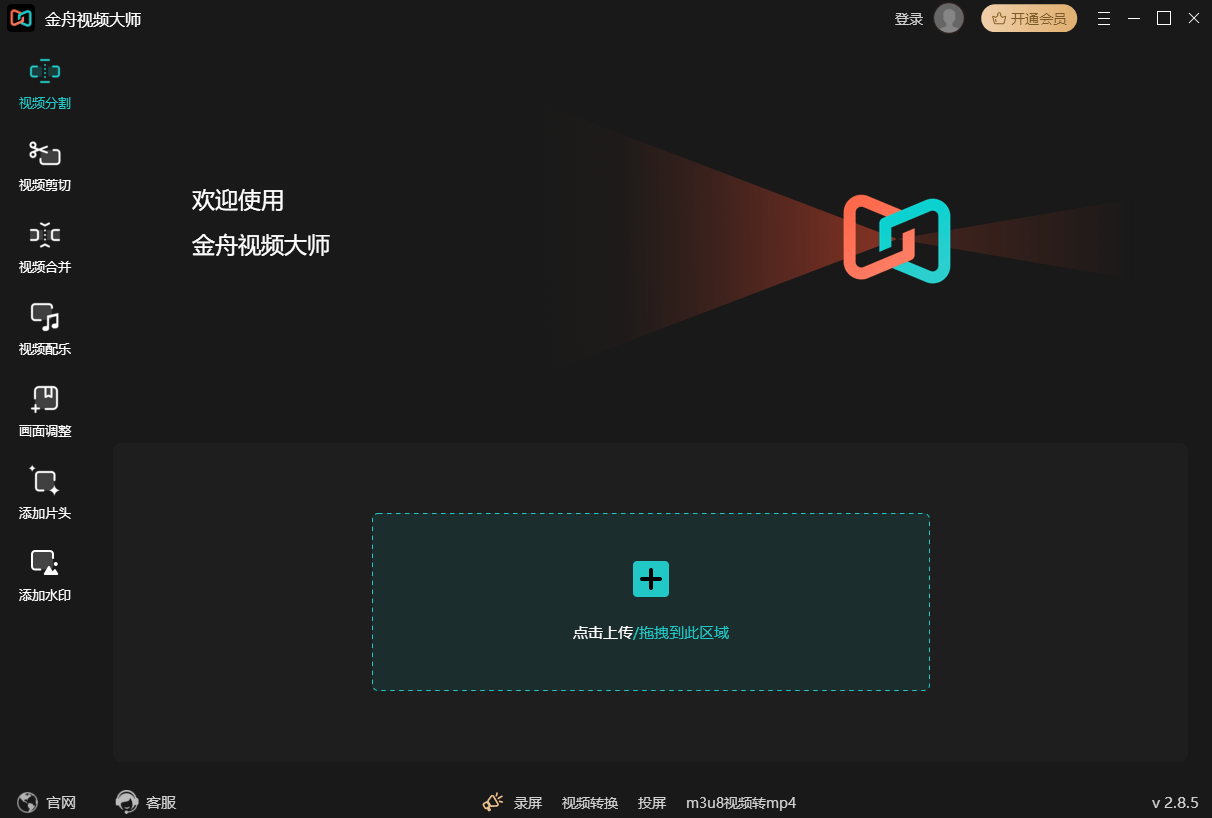Open the 视频分割 video split tool
Image resolution: width=1212 pixels, height=818 pixels.
[45, 84]
